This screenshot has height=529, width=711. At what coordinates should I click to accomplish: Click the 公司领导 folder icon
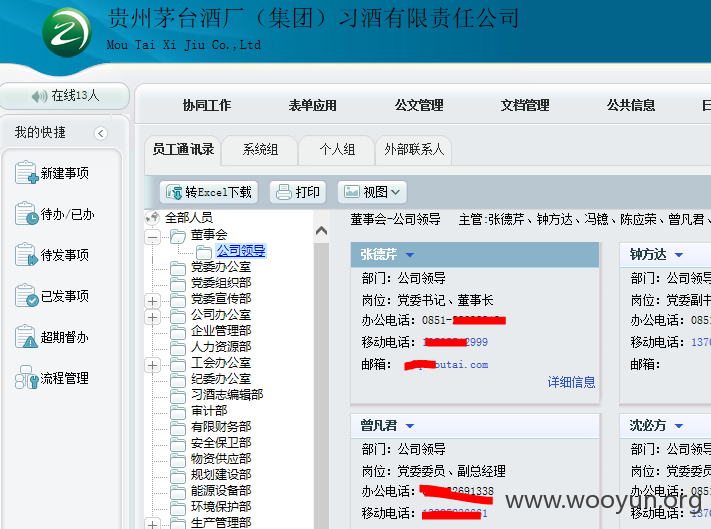(x=204, y=252)
